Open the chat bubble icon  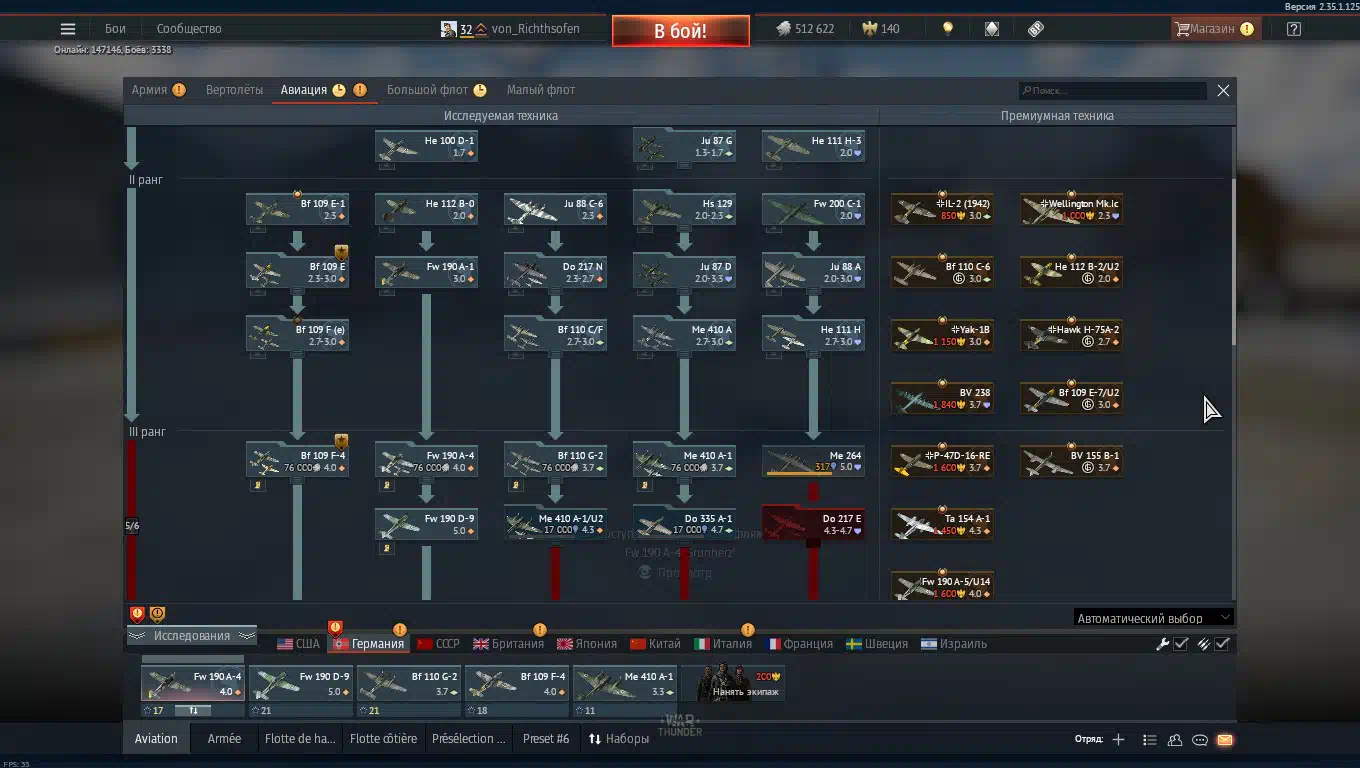1200,740
